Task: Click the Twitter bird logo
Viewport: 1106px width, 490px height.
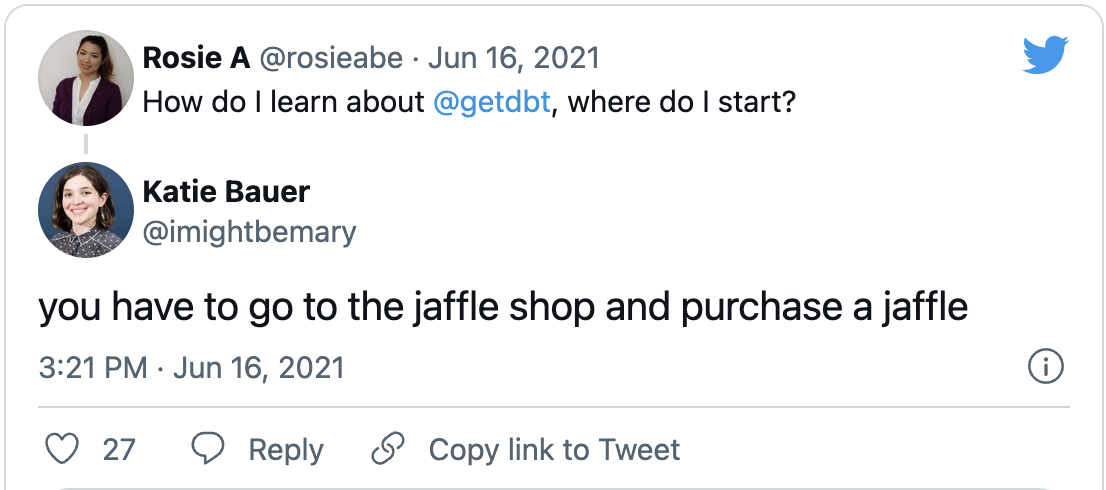Action: (1045, 56)
